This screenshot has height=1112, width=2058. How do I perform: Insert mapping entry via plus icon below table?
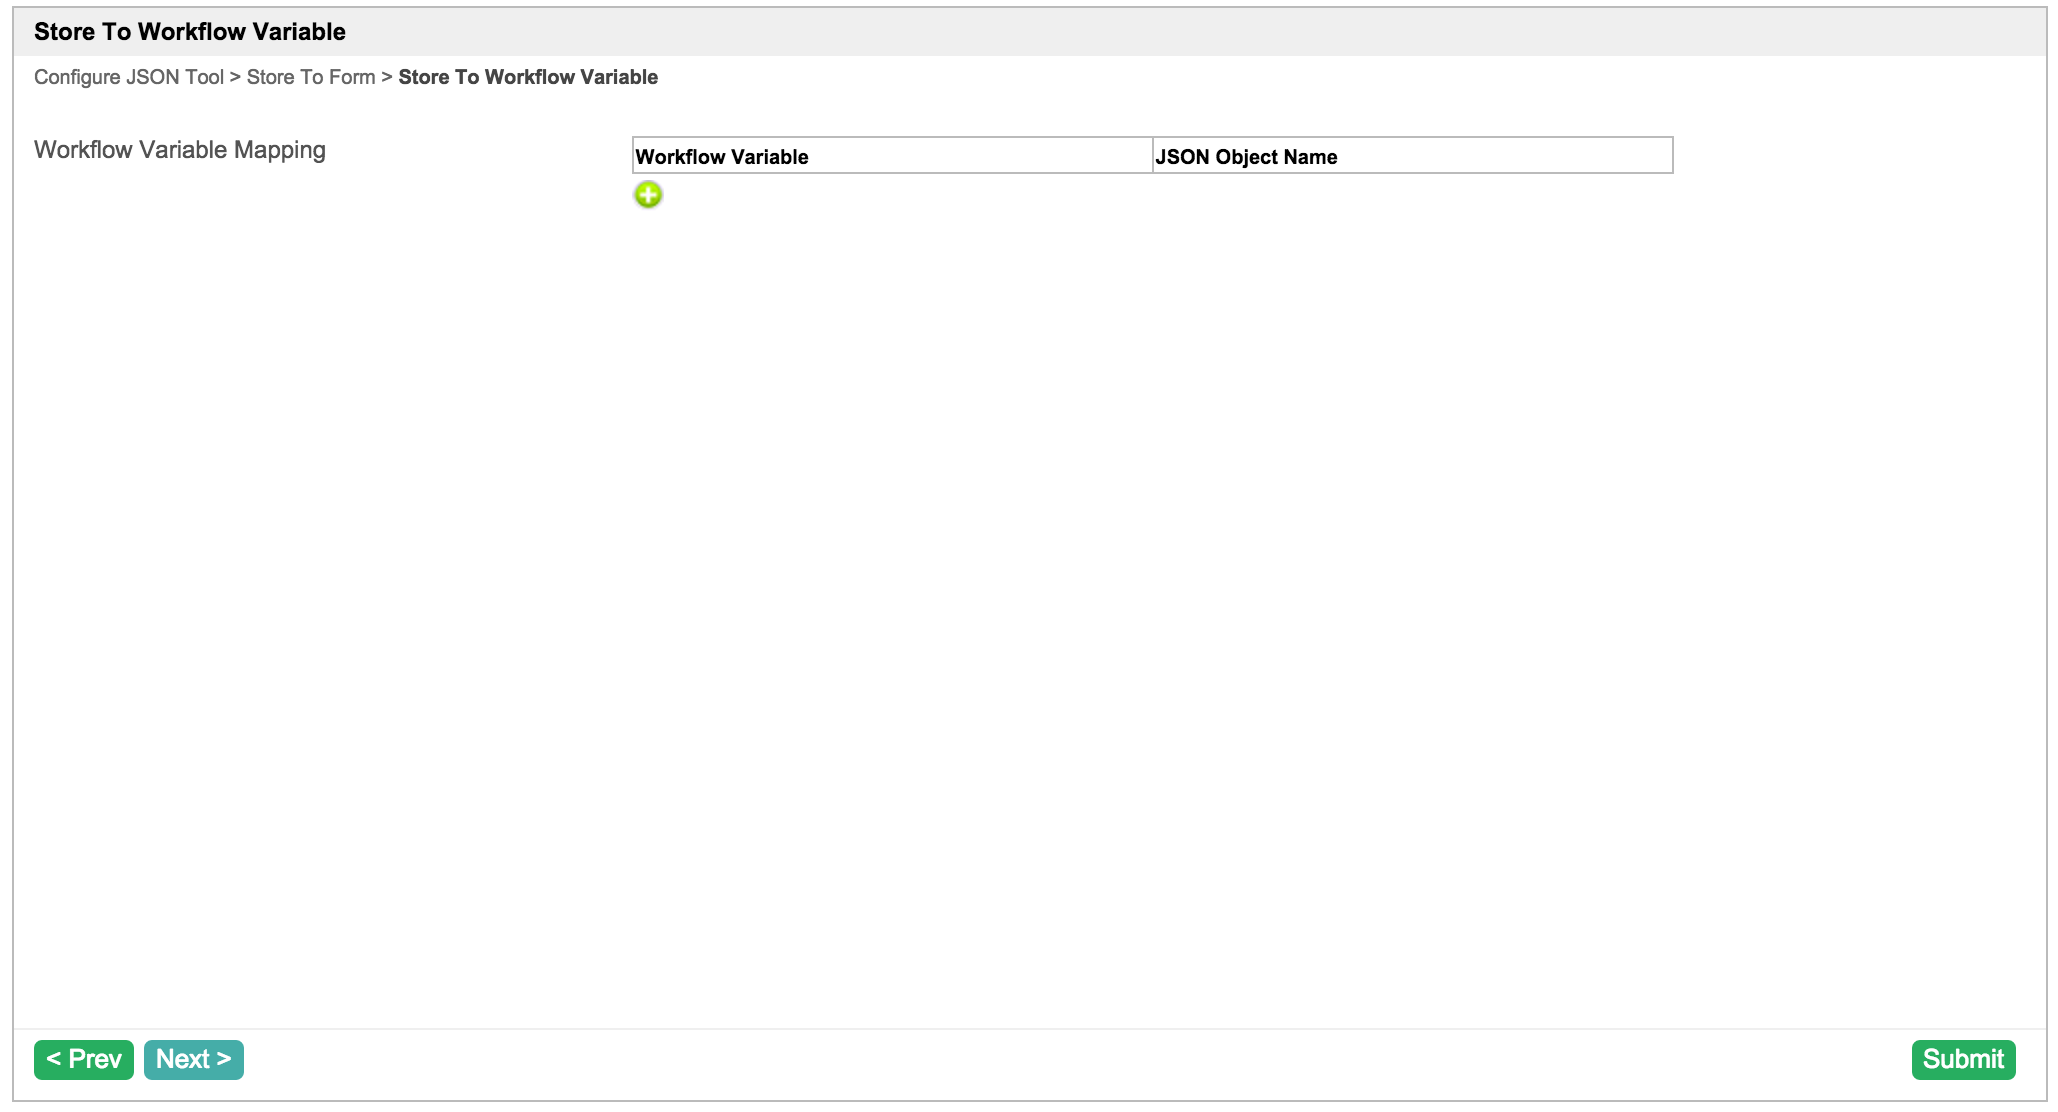tap(648, 195)
